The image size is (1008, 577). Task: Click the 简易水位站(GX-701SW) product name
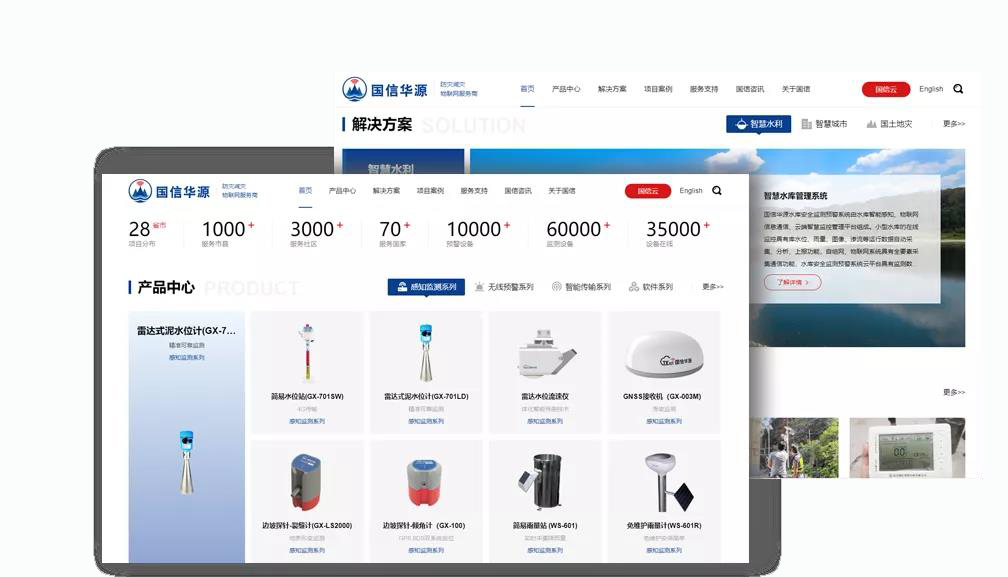coord(307,396)
